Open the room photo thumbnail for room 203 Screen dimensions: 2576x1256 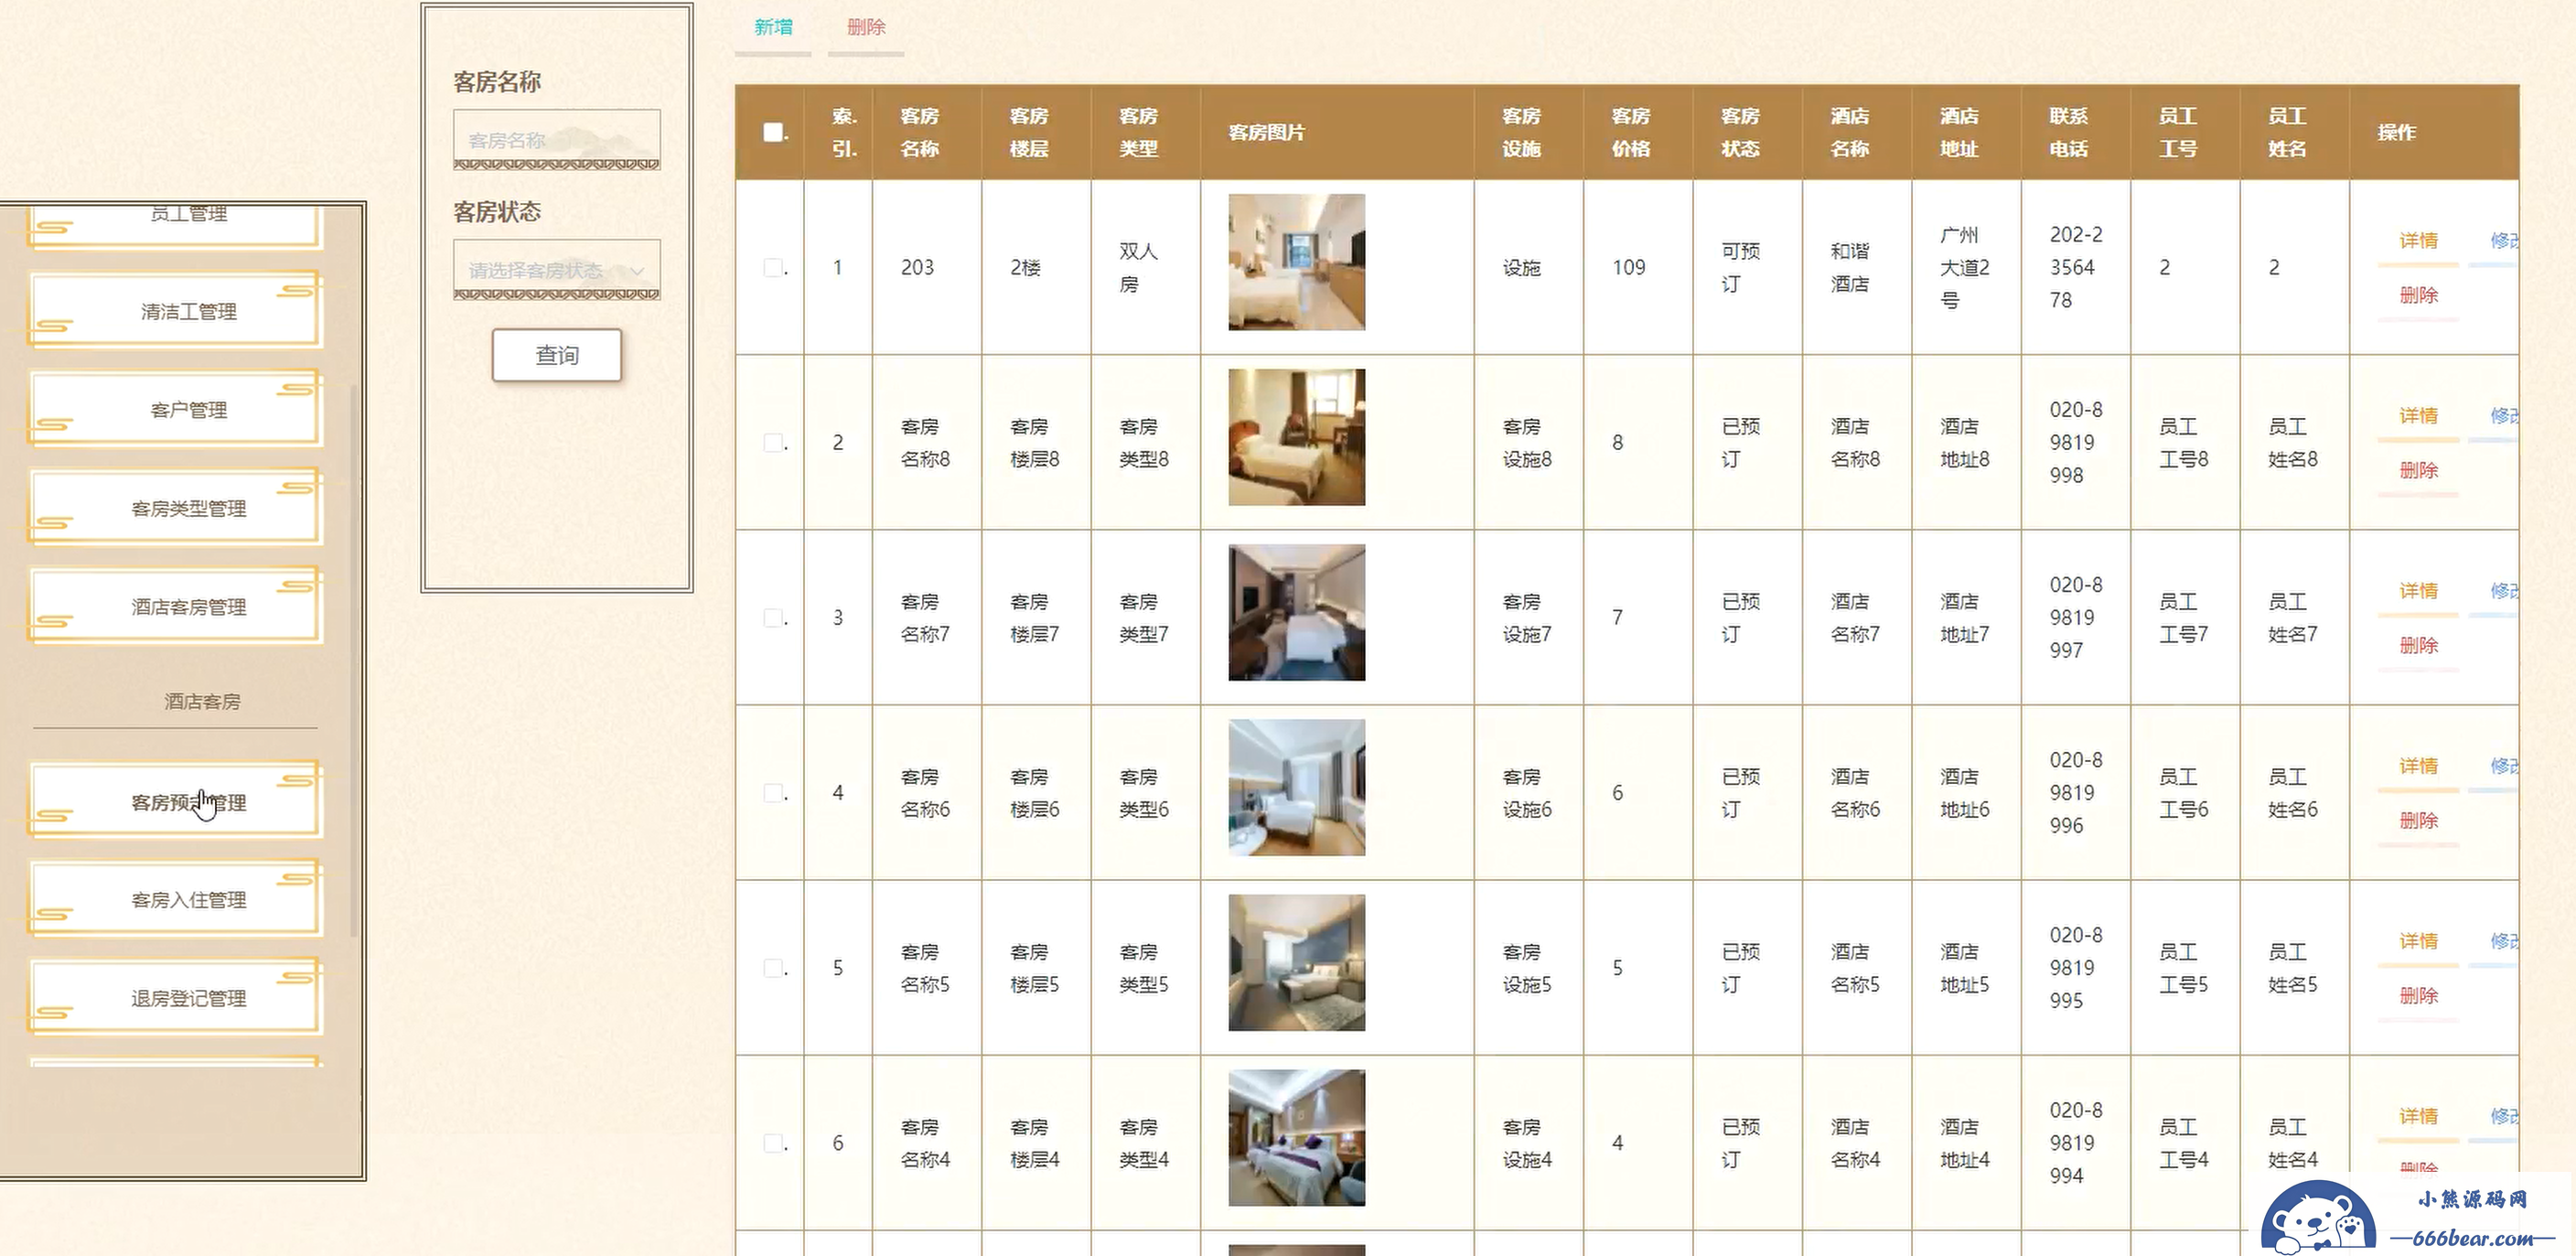[x=1296, y=262]
